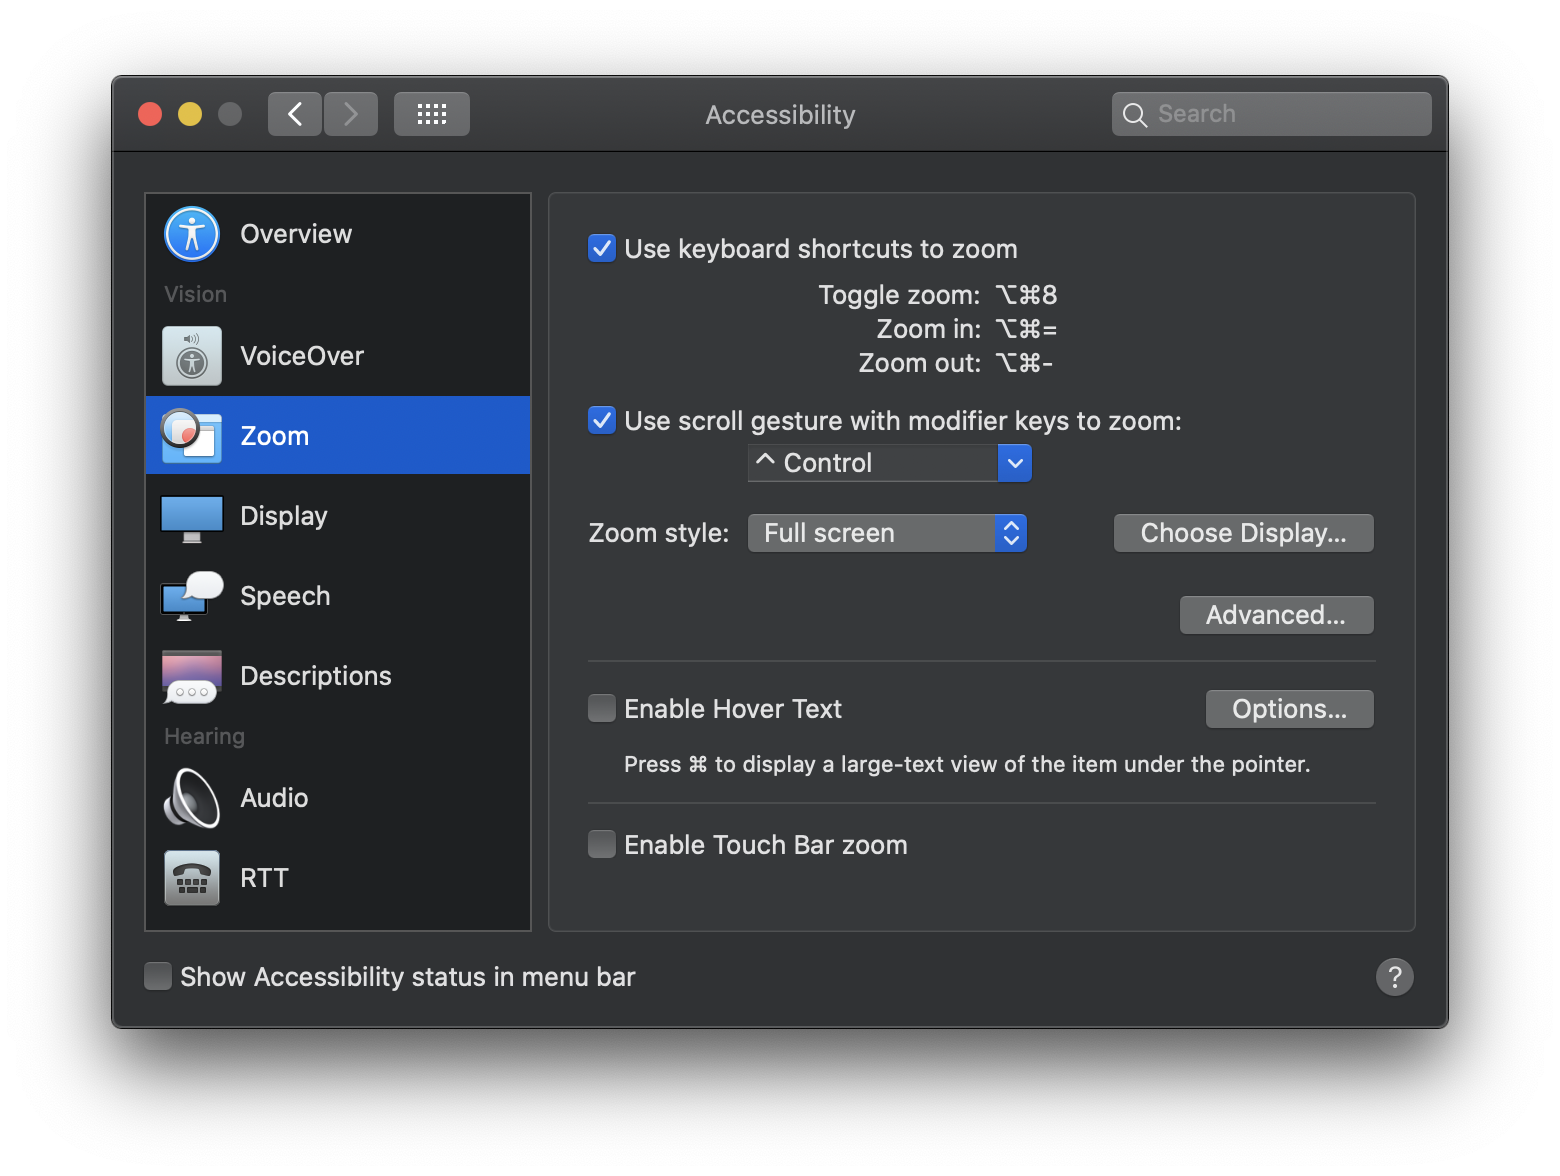Image resolution: width=1560 pixels, height=1176 pixels.
Task: Select the RTT phone icon
Action: click(x=191, y=878)
